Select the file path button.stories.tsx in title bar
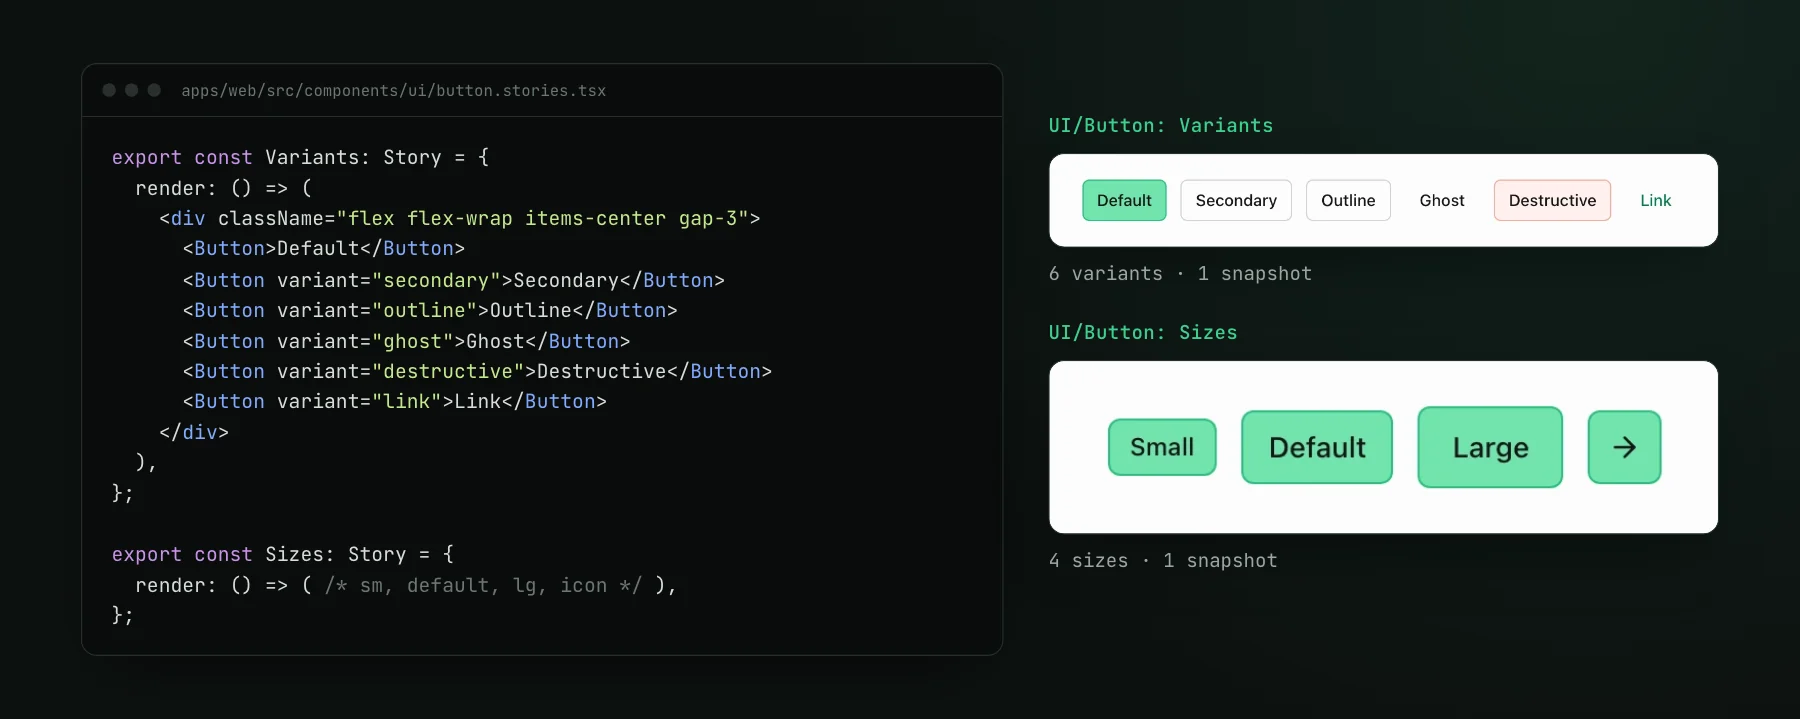The width and height of the screenshot is (1800, 719). pos(394,90)
